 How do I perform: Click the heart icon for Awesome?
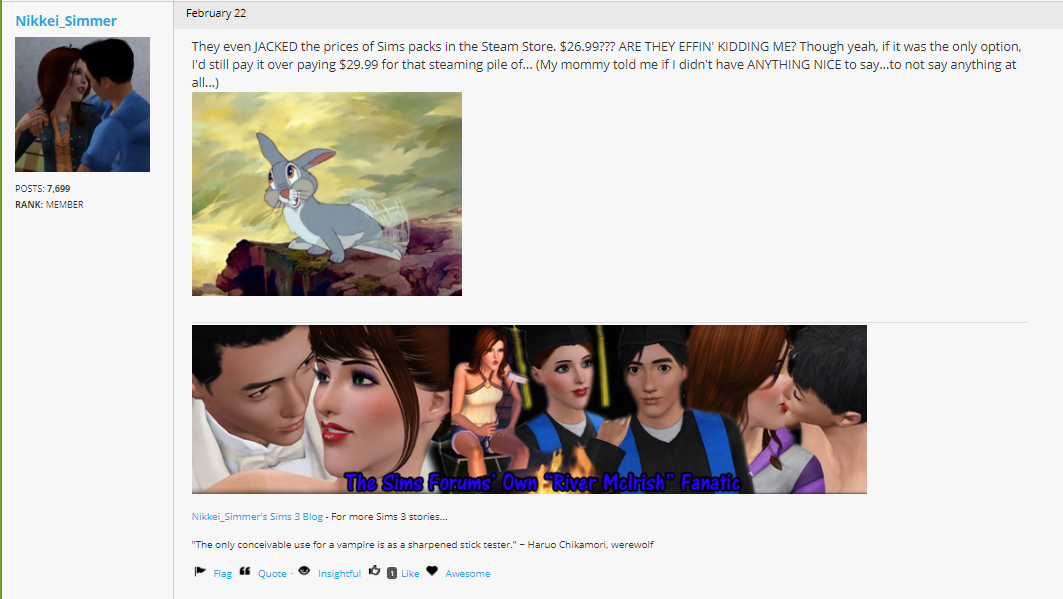(x=432, y=571)
